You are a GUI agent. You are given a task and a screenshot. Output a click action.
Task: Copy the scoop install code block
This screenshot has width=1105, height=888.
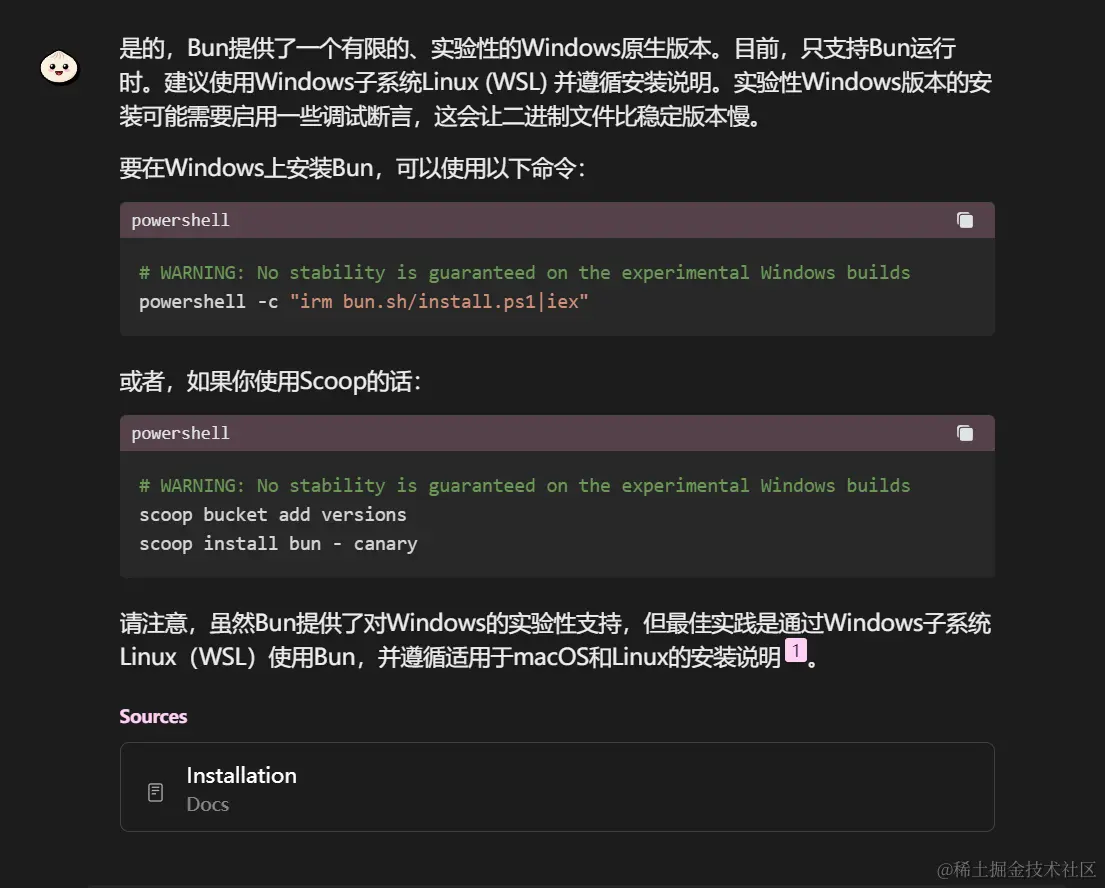click(x=965, y=433)
